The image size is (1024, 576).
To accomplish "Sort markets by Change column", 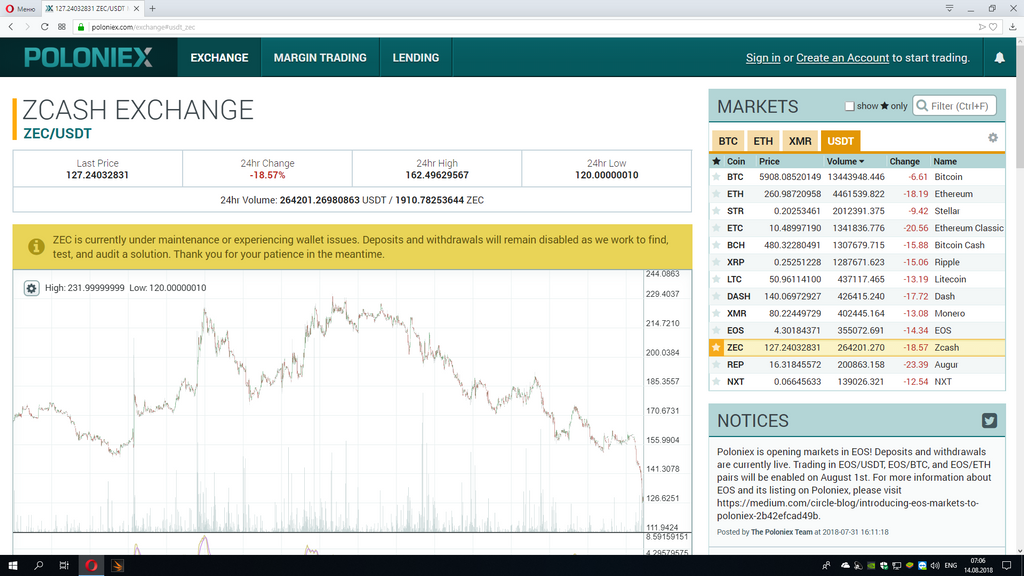I will point(904,161).
